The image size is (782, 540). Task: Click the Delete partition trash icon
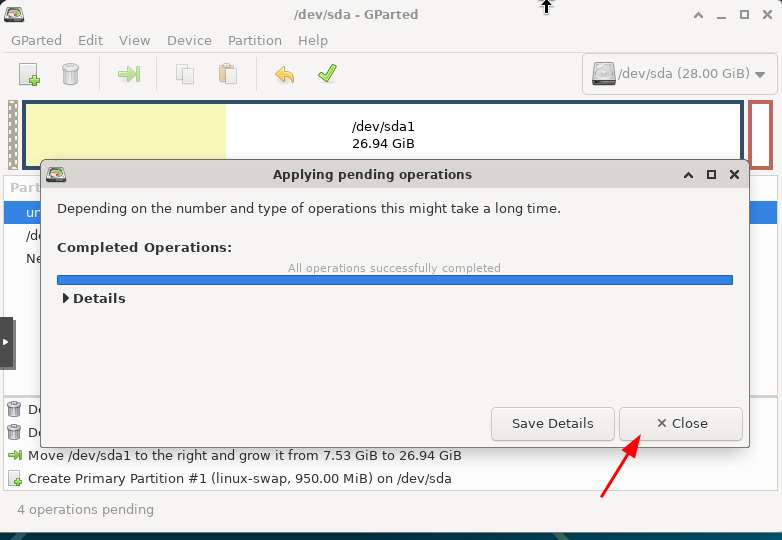pos(70,74)
